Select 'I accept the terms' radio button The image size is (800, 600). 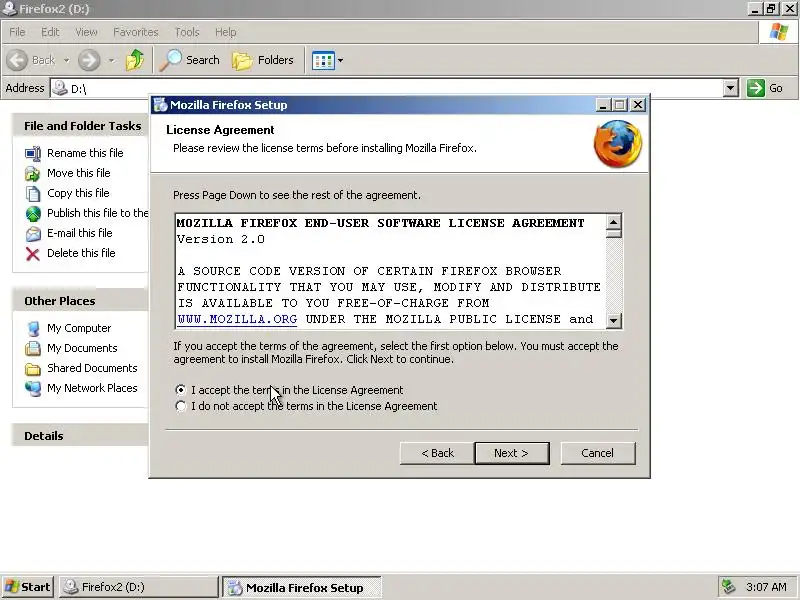(181, 390)
